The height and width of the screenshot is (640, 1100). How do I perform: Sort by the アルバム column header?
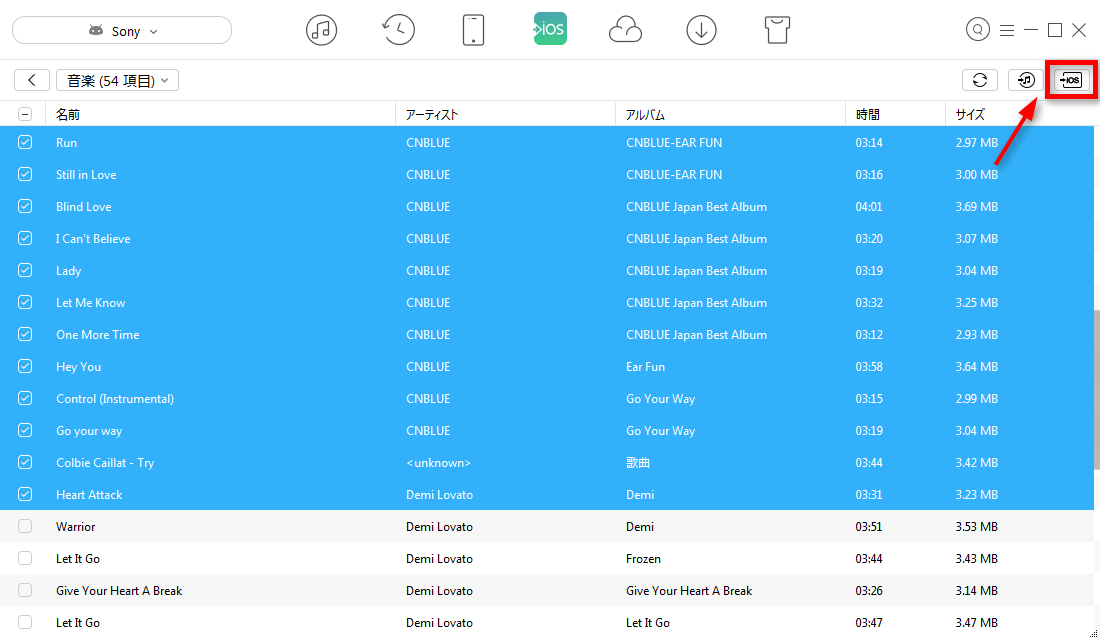click(731, 114)
